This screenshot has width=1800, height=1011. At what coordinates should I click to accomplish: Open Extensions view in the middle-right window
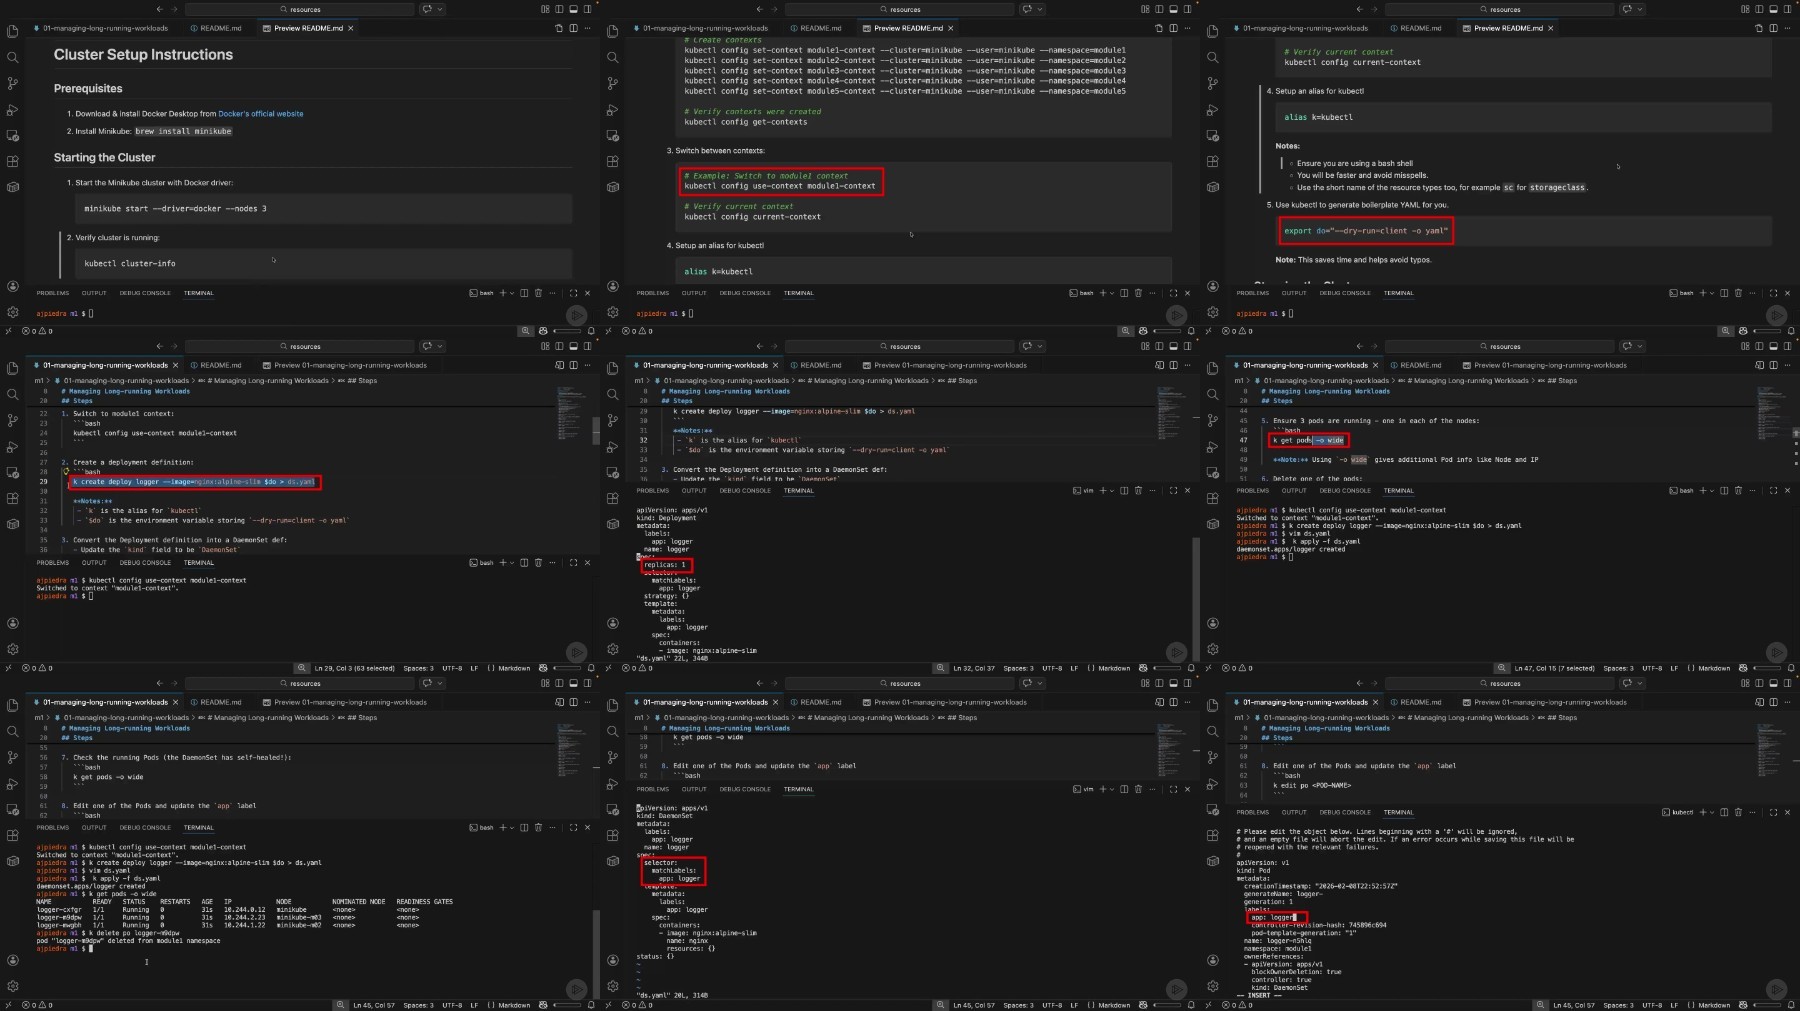(x=1213, y=498)
